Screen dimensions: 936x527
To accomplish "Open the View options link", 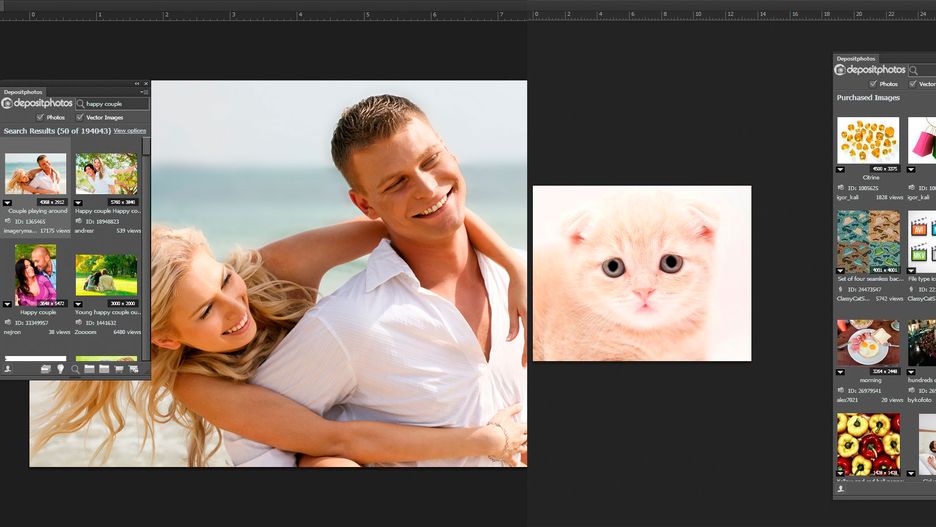I will coord(129,131).
